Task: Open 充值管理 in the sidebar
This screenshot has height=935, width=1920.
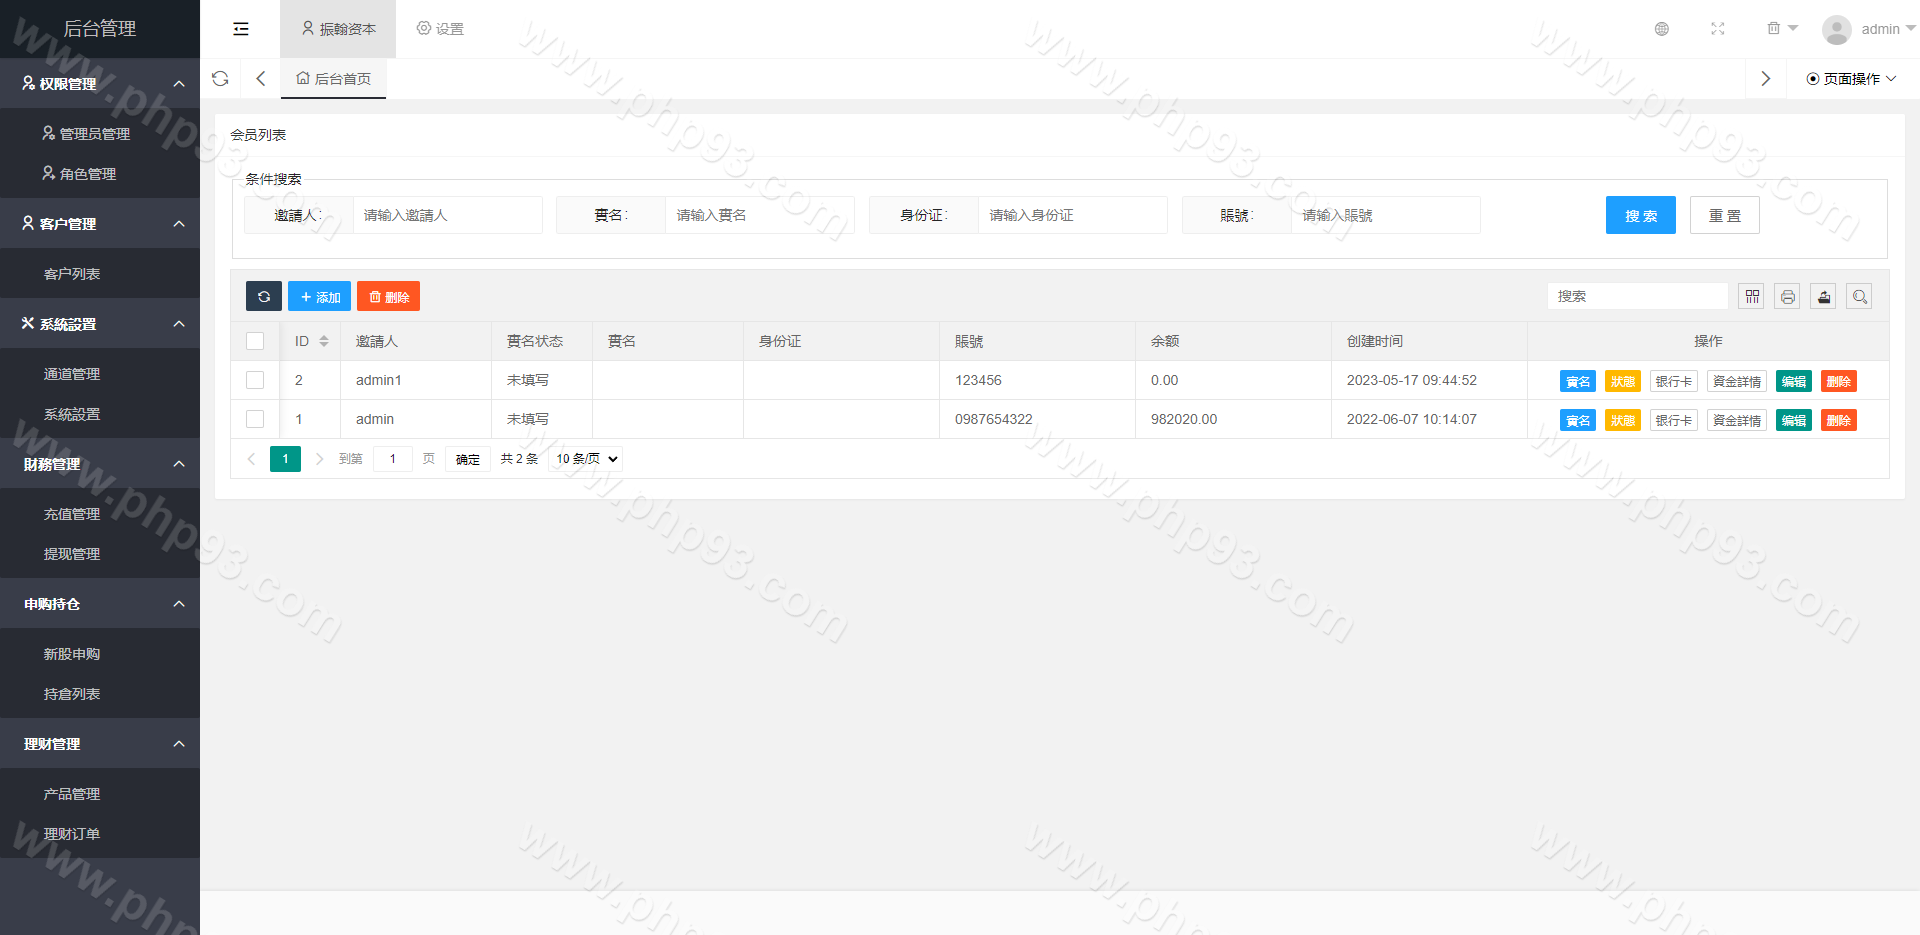Action: [x=72, y=514]
